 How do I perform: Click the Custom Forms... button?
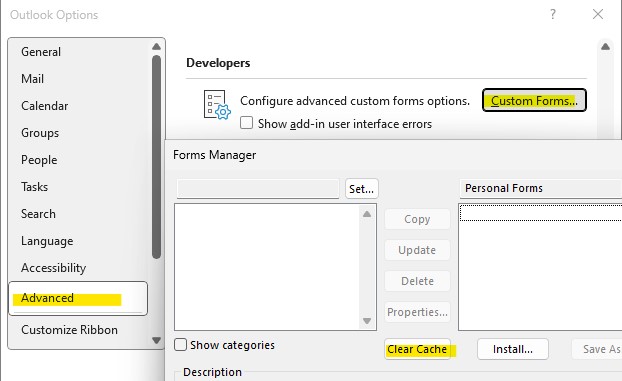tap(534, 100)
